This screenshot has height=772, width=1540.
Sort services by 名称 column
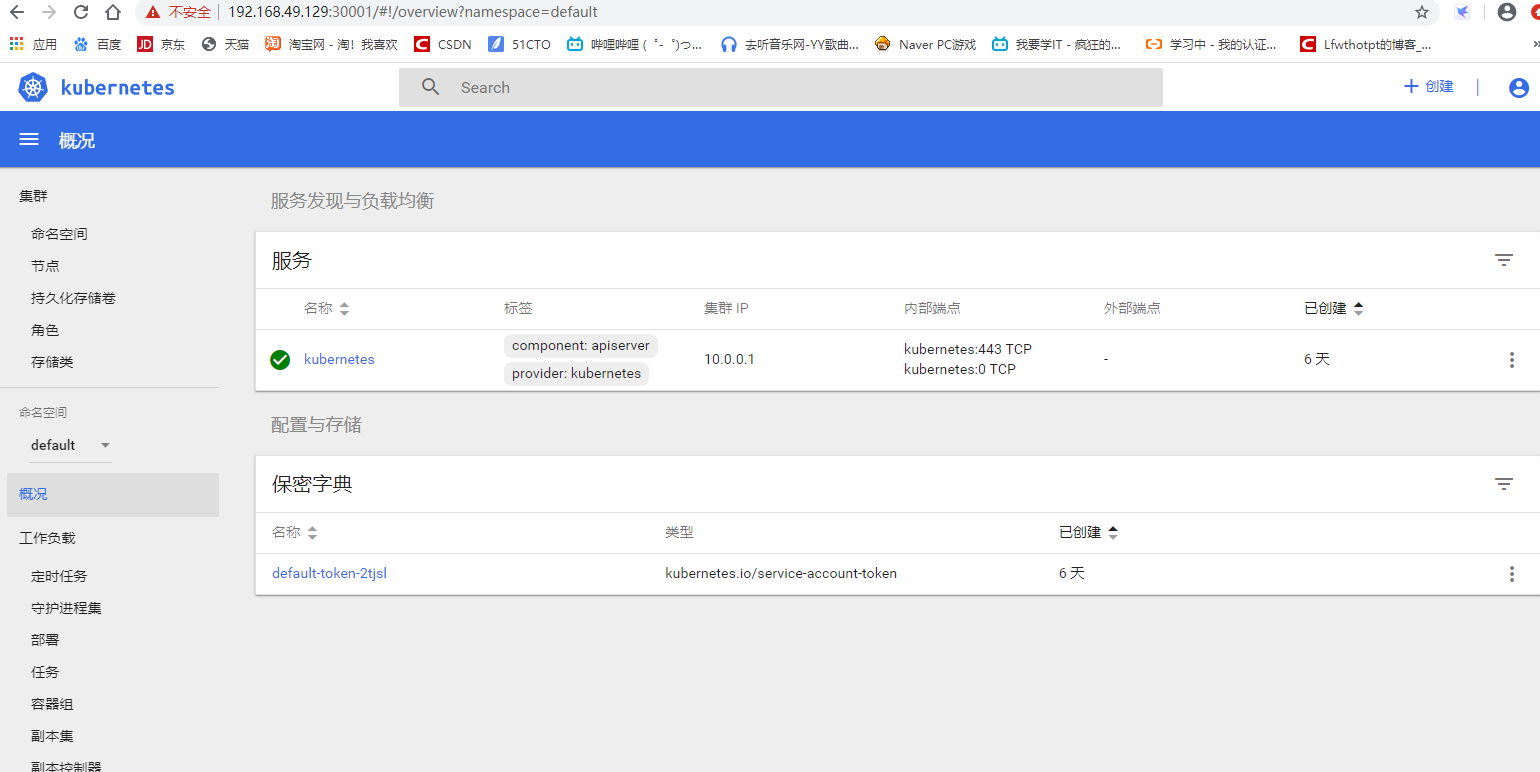coord(327,309)
